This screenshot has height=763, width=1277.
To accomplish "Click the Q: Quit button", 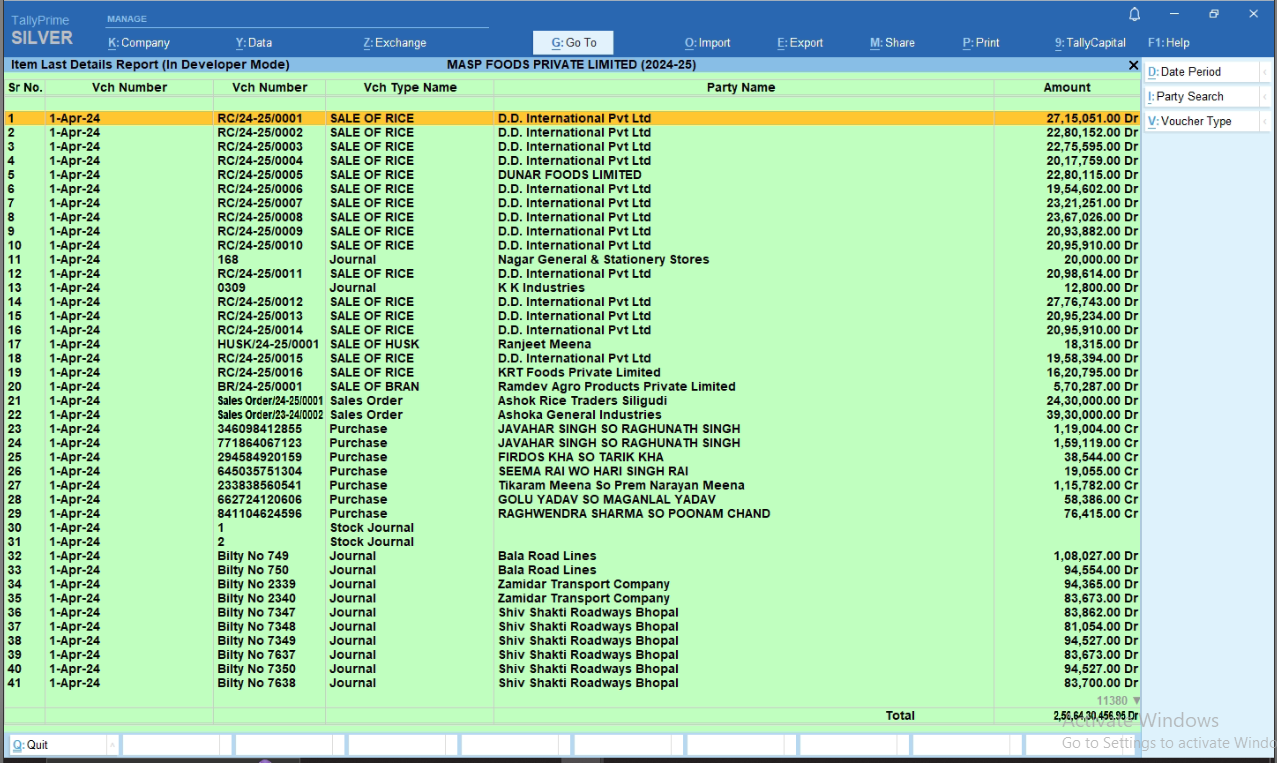I will point(56,745).
